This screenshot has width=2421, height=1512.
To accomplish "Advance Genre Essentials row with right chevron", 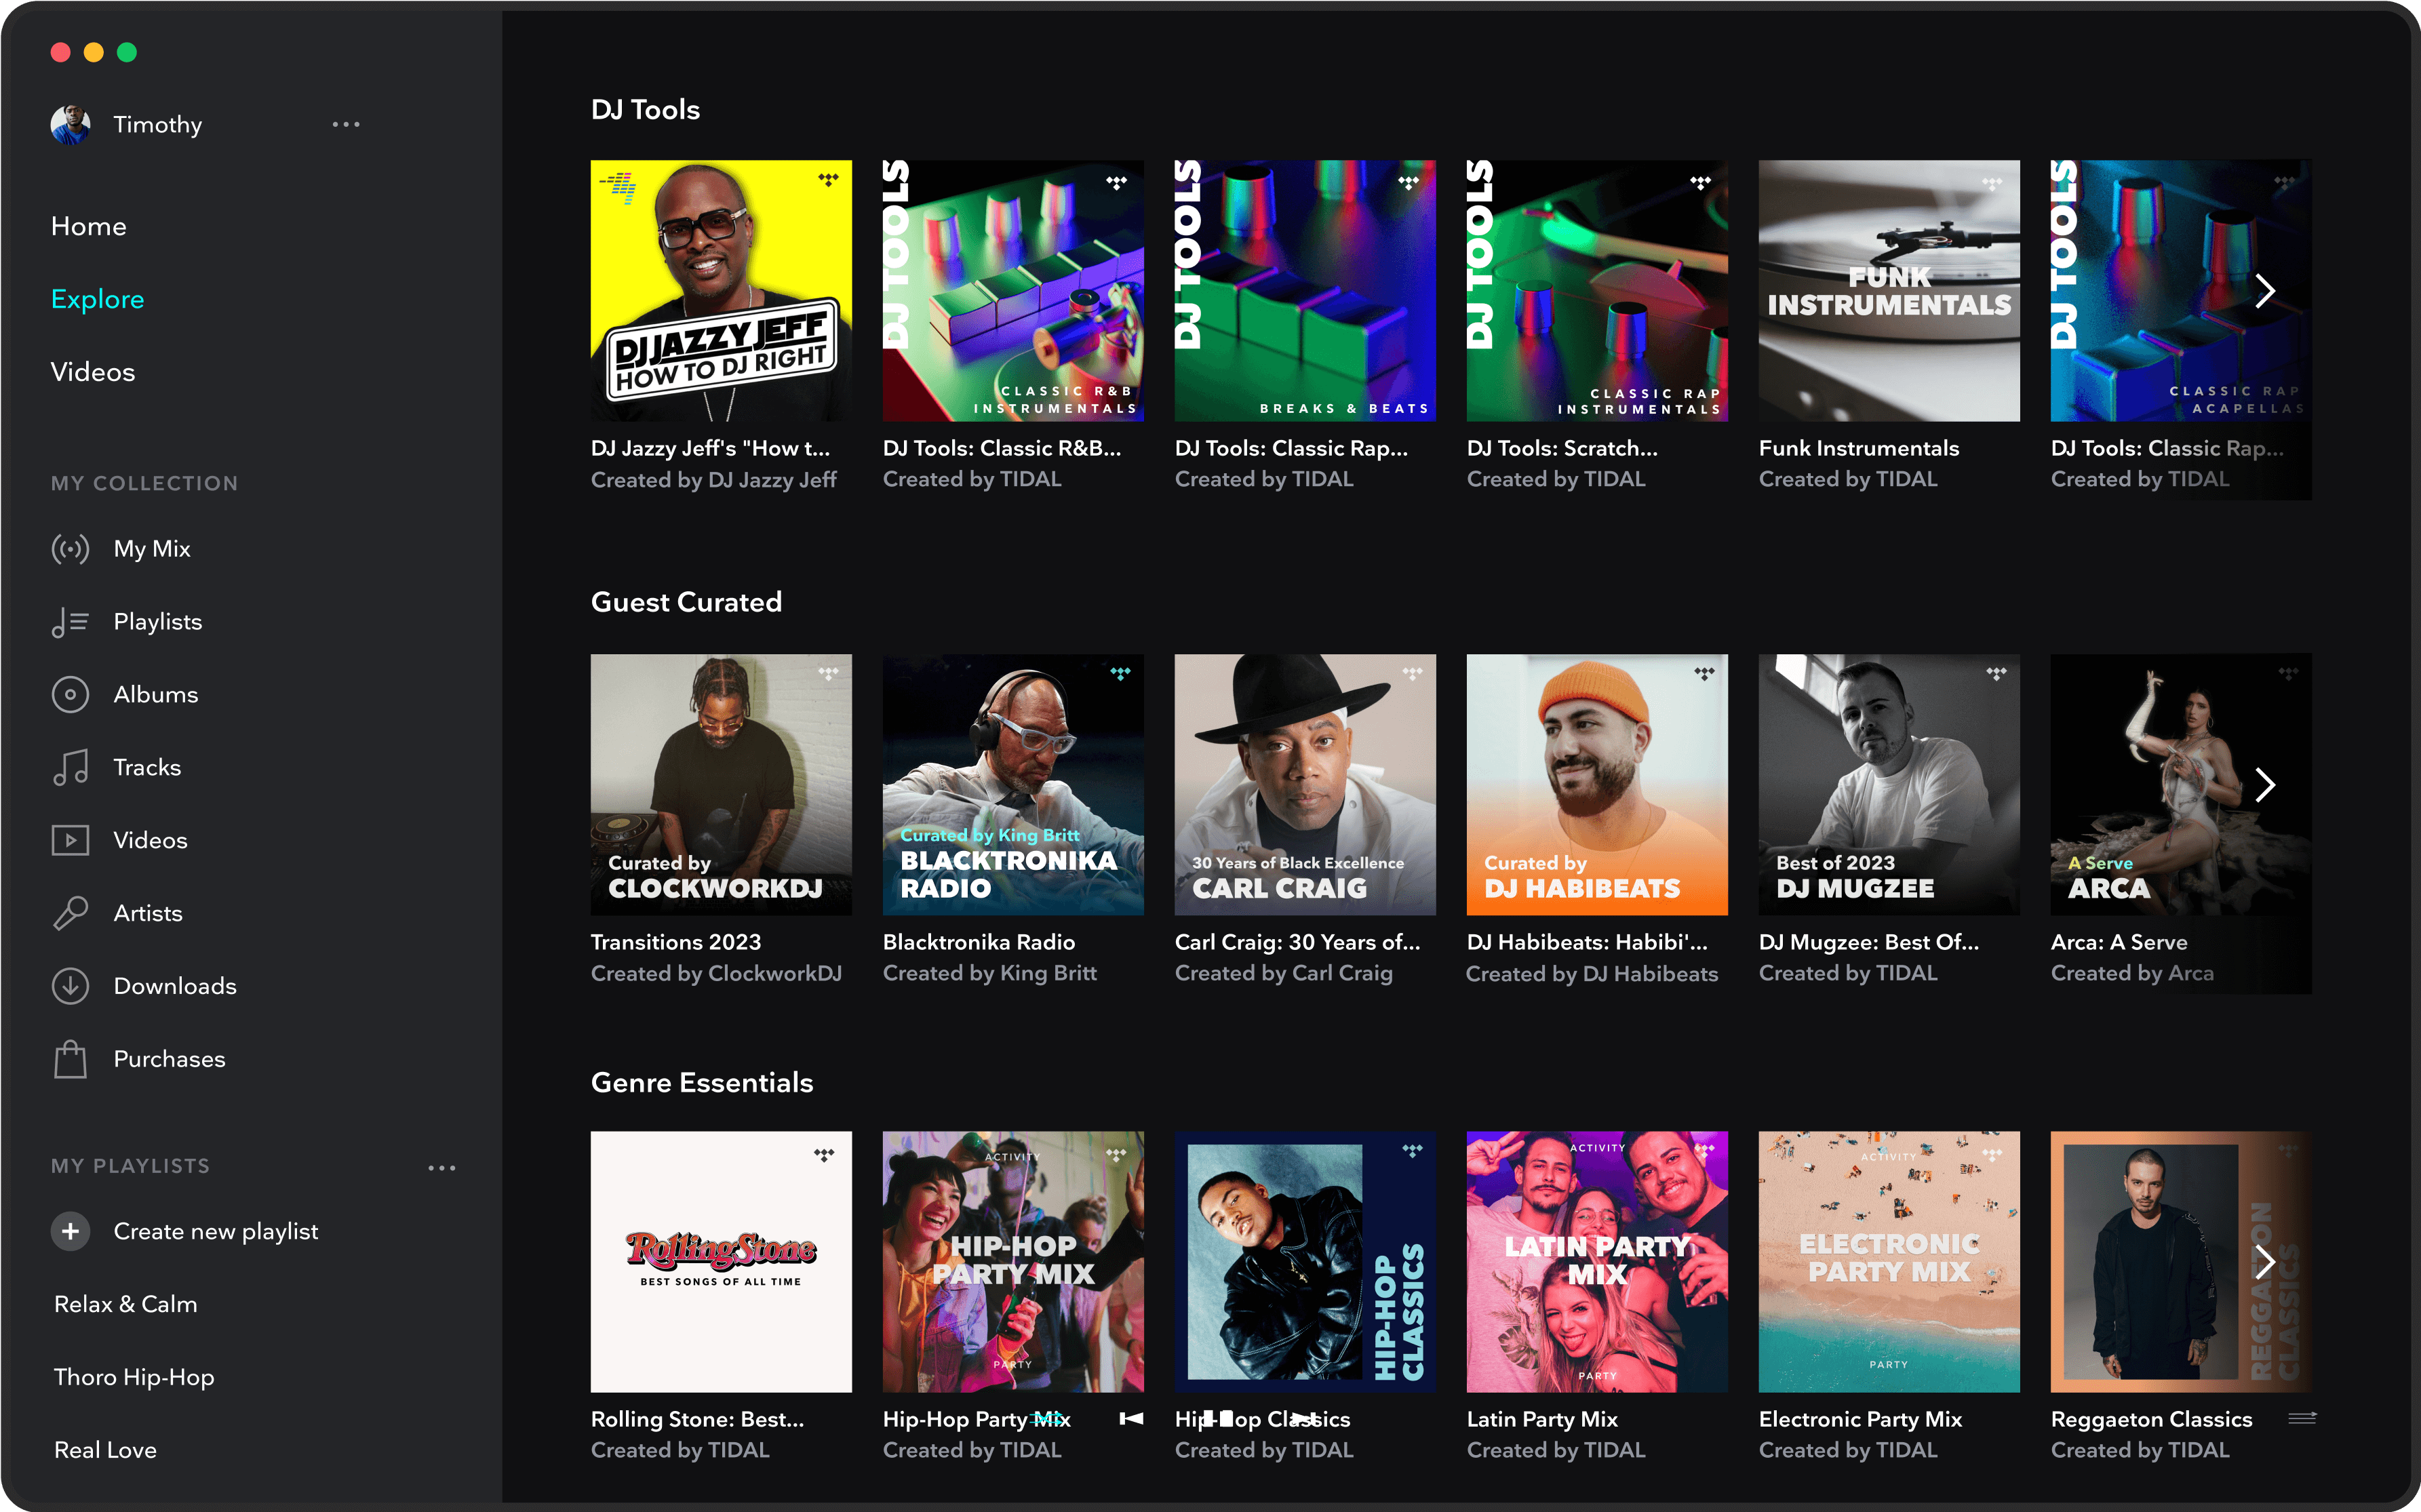I will tap(2265, 1262).
